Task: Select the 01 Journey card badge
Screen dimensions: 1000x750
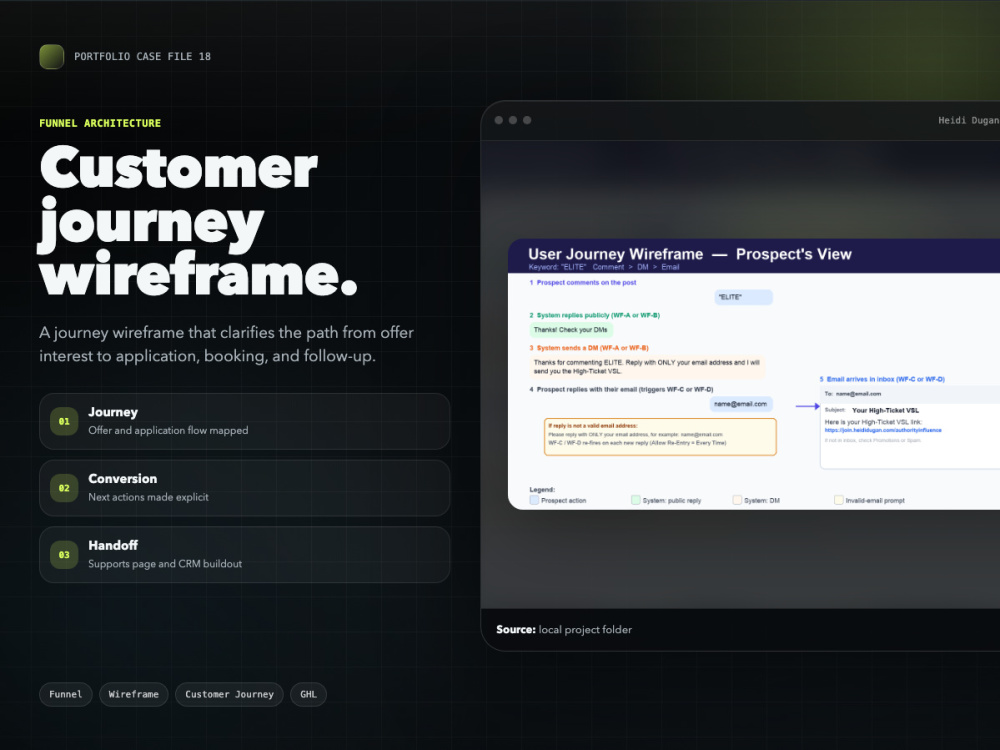Action: [x=64, y=422]
